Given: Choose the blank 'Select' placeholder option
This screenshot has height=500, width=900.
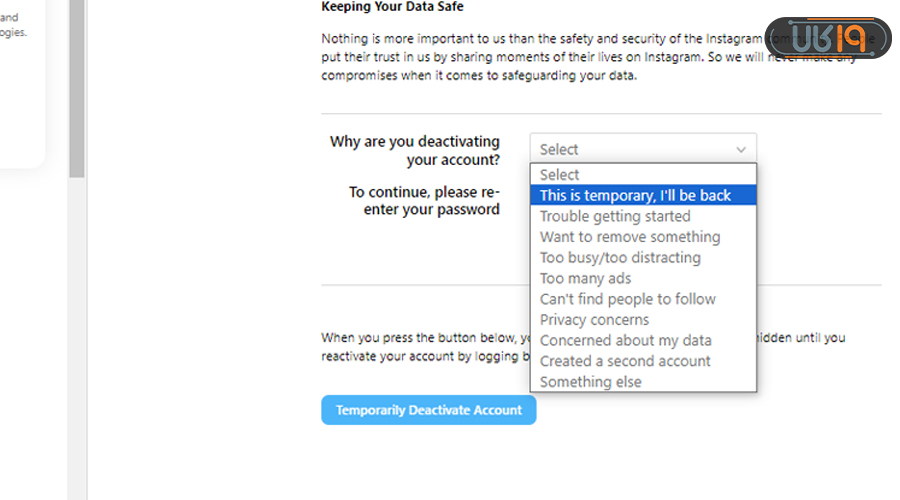Looking at the screenshot, I should [560, 175].
